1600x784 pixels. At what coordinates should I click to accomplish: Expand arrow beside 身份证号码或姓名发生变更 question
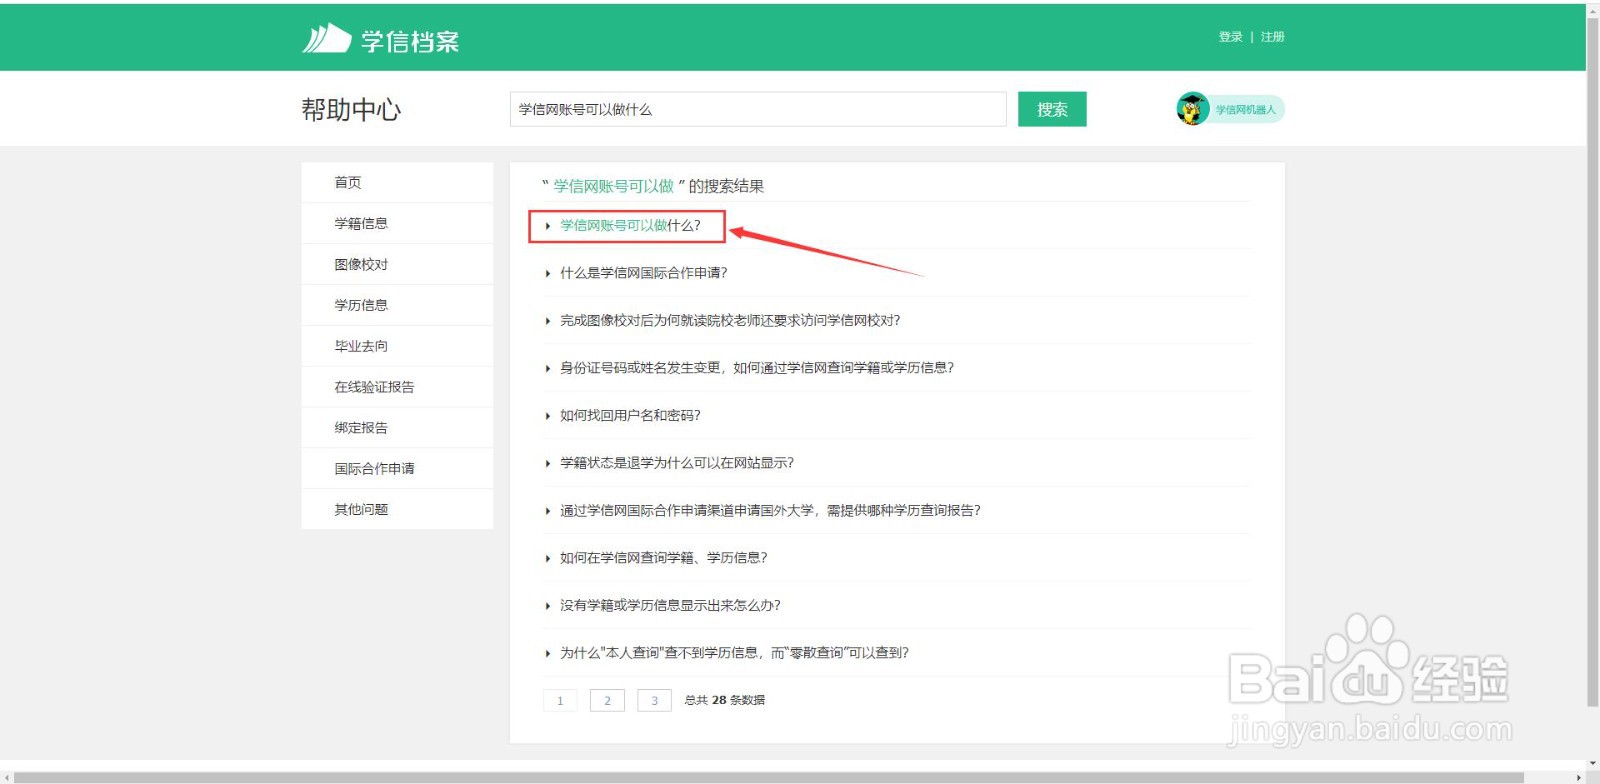(548, 369)
